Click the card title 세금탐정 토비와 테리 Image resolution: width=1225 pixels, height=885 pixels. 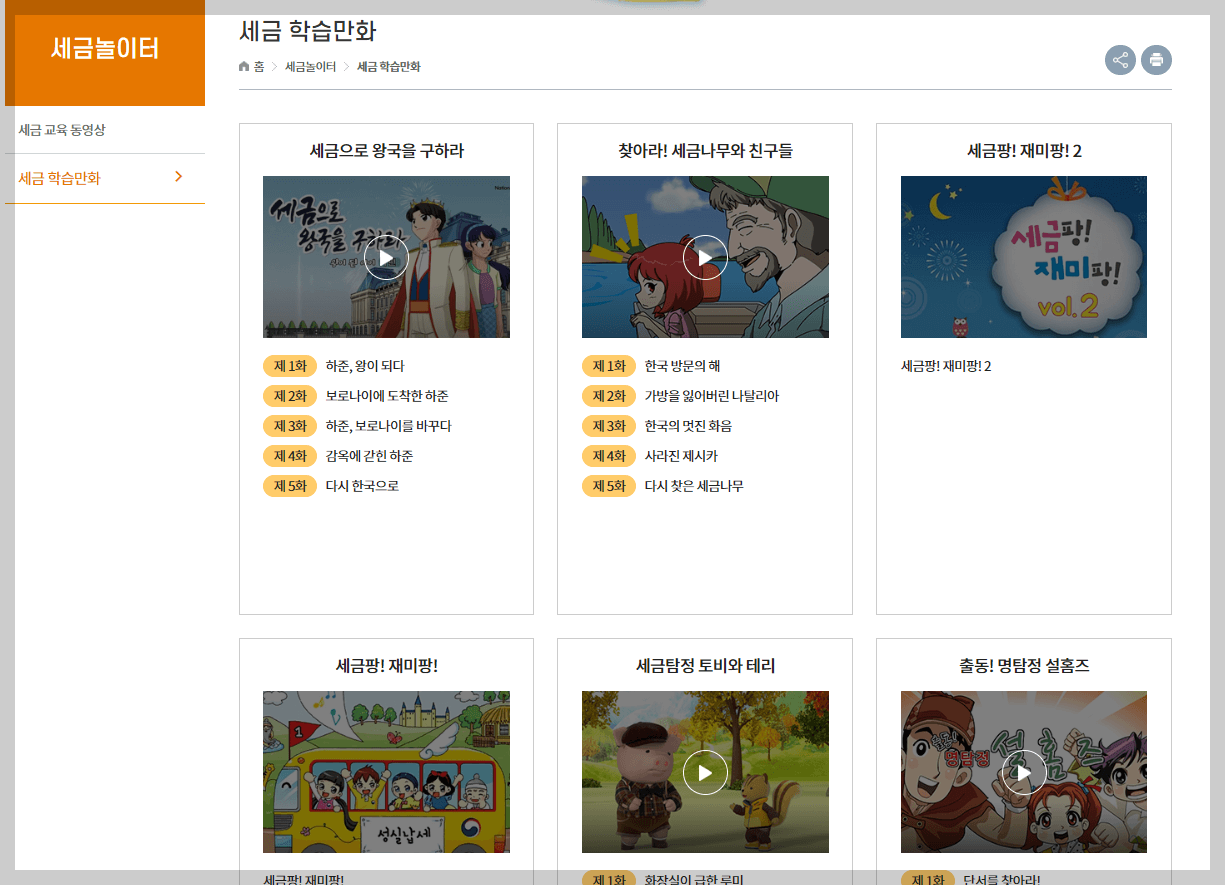(705, 666)
